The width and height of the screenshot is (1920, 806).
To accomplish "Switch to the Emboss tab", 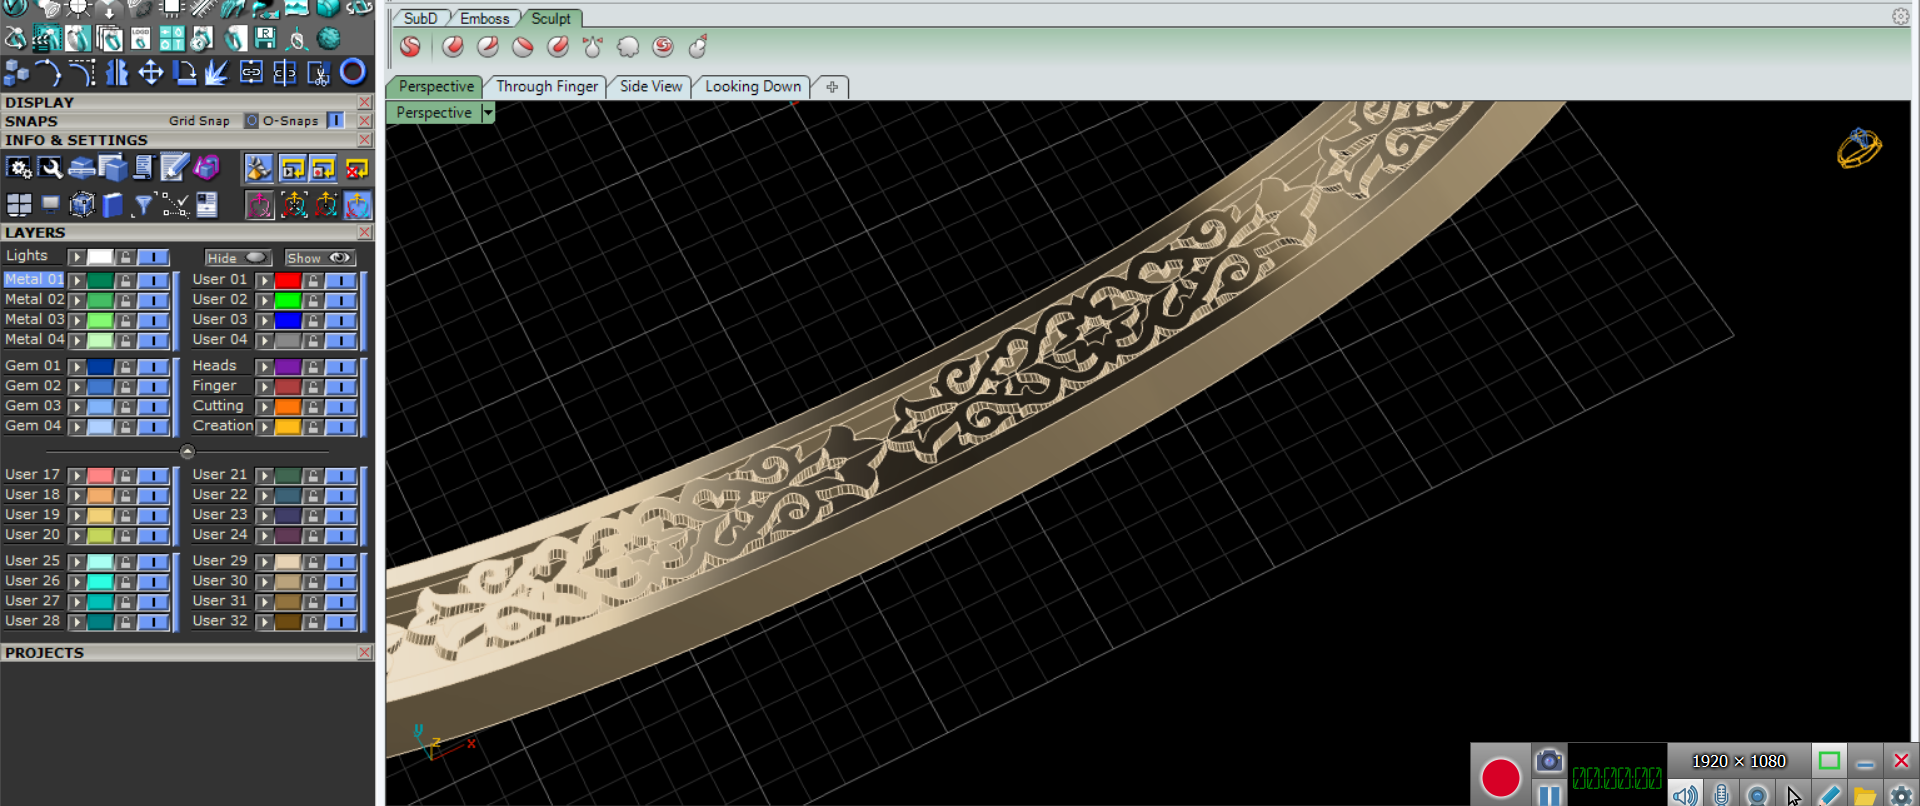I will point(484,18).
